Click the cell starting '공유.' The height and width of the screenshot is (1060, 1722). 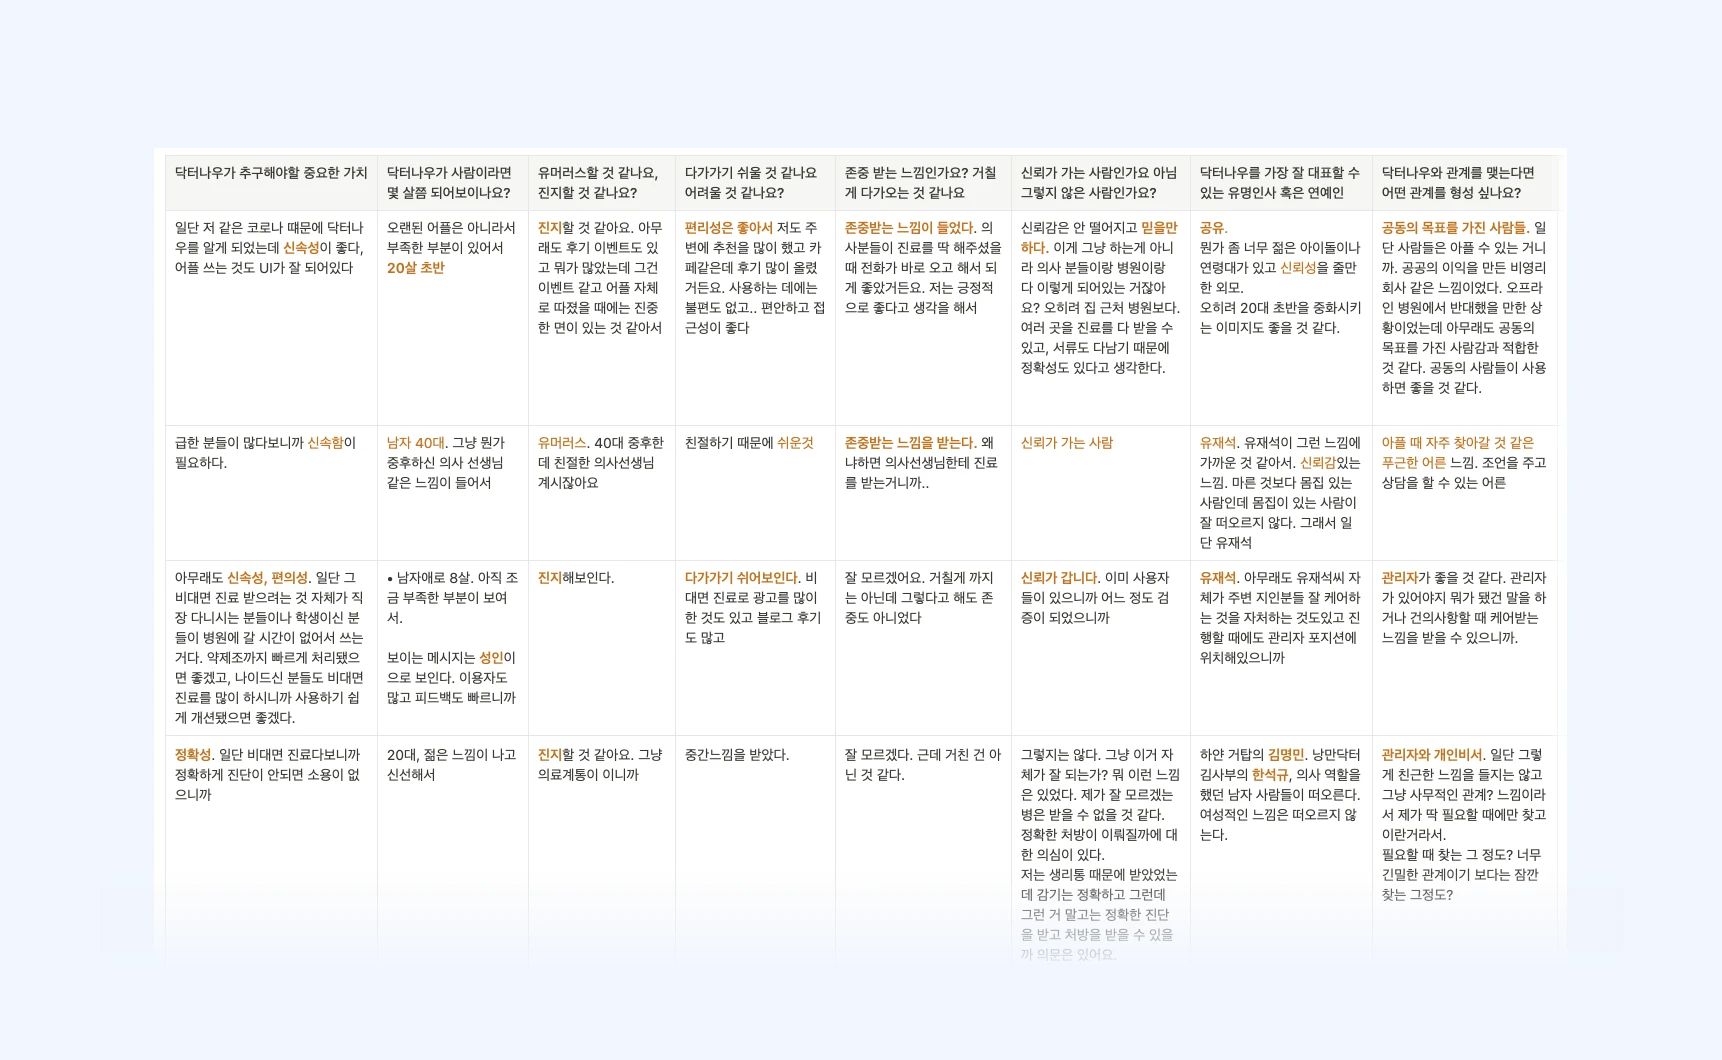[x=1281, y=318]
